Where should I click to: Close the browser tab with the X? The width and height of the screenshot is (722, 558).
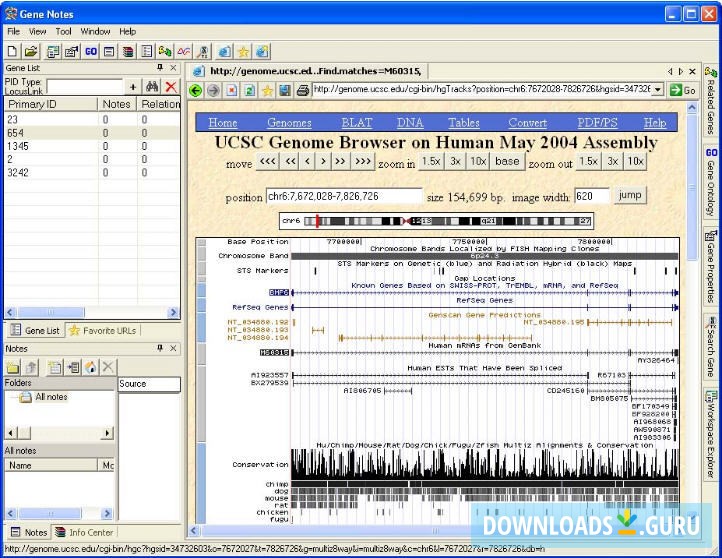point(692,71)
